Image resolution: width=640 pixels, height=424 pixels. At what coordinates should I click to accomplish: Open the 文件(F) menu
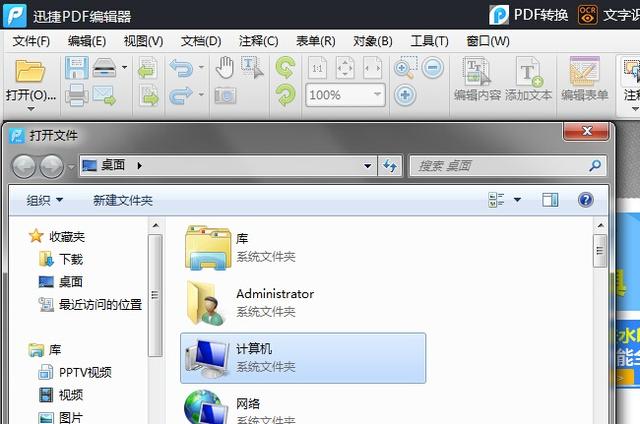pyautogui.click(x=31, y=41)
